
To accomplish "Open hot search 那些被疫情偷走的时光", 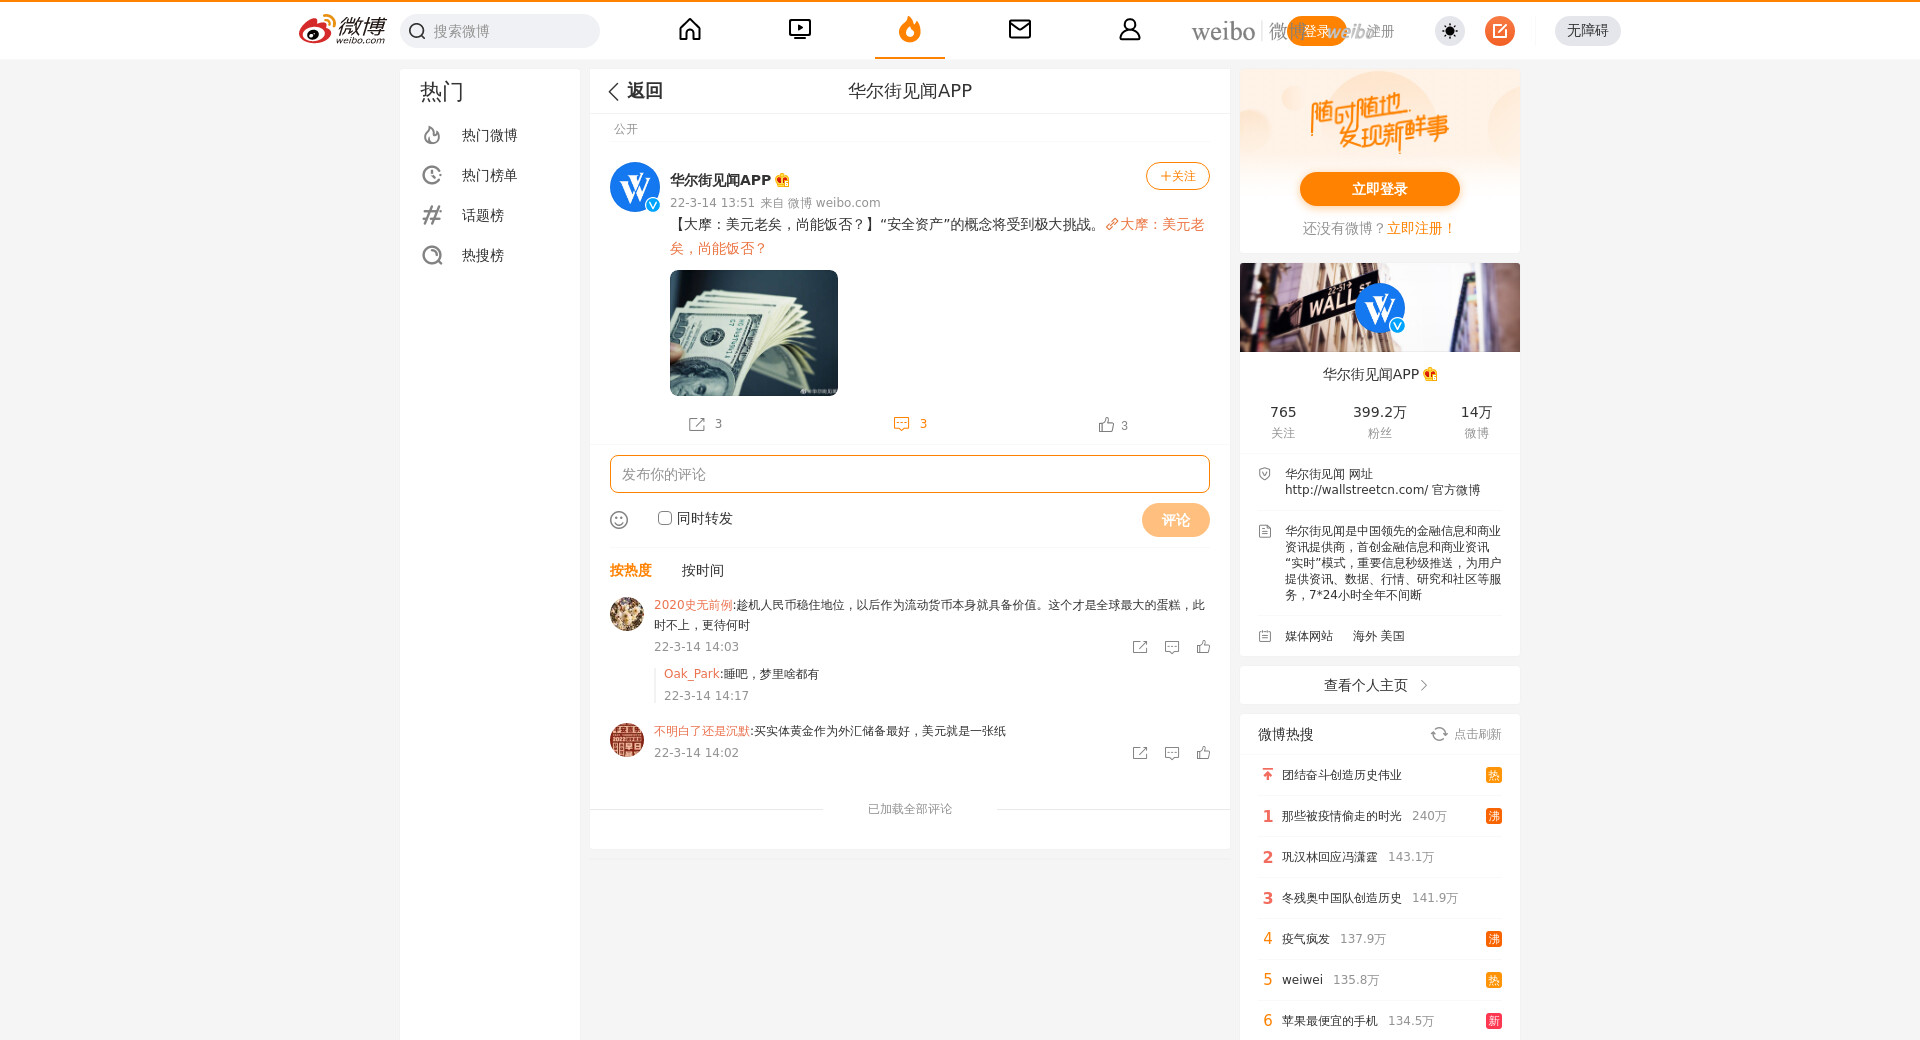I will pyautogui.click(x=1342, y=816).
